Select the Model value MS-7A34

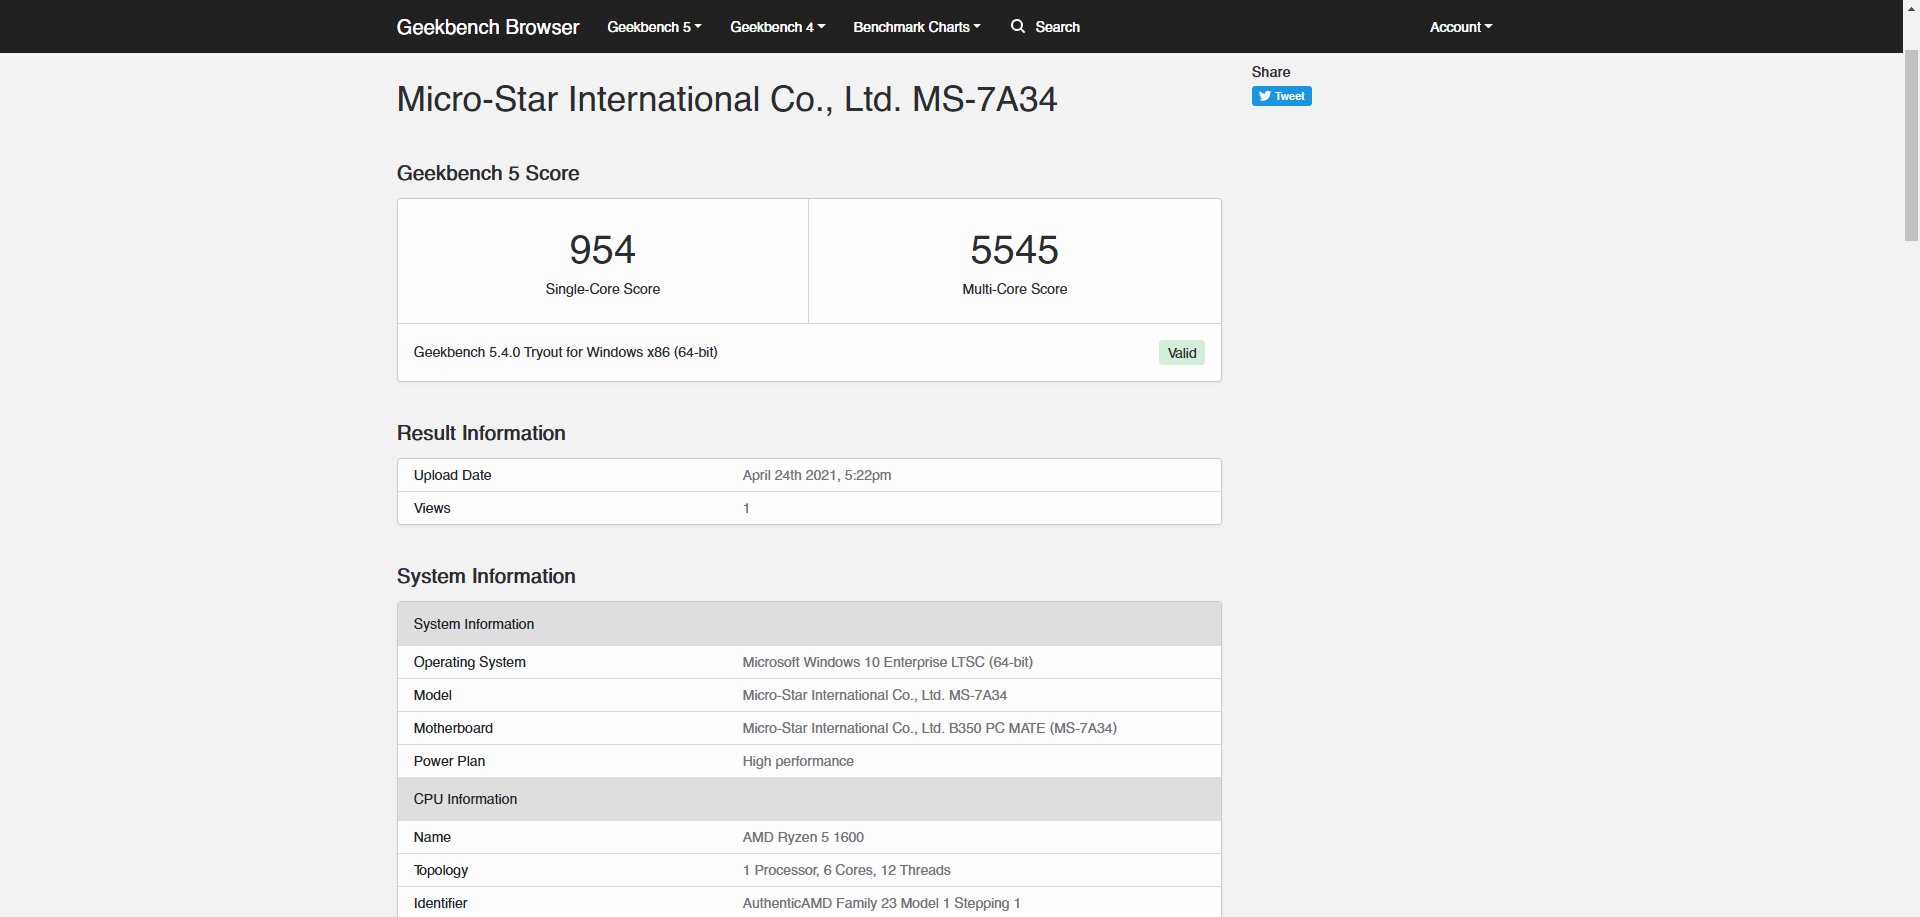point(874,695)
